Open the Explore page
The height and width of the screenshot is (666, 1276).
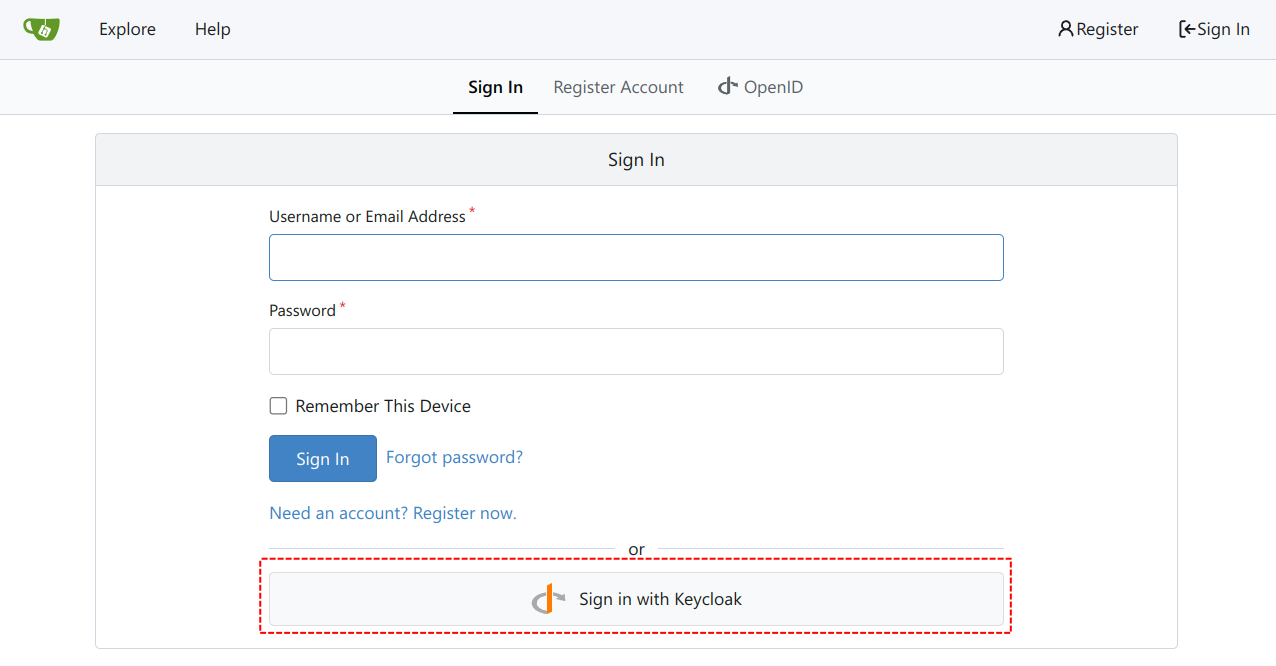(127, 29)
